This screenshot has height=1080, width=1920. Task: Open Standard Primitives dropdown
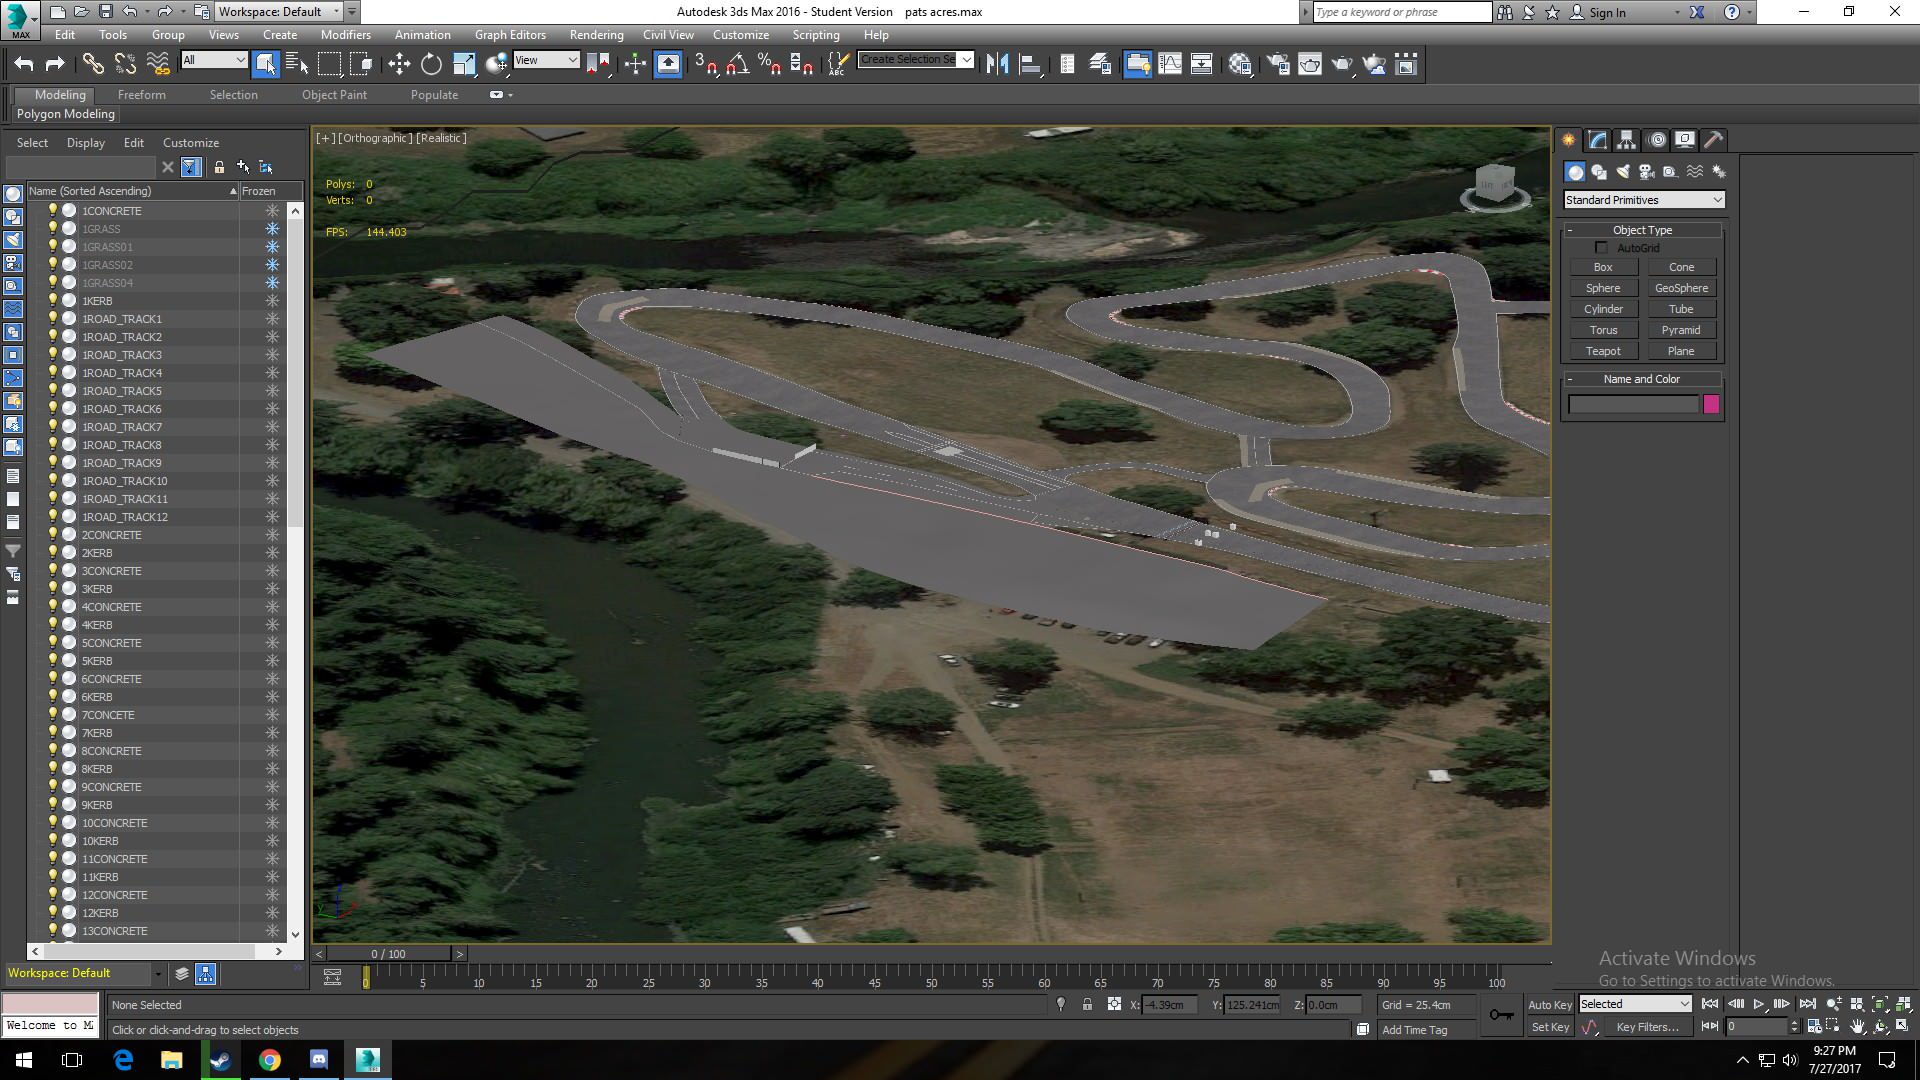click(x=1644, y=200)
